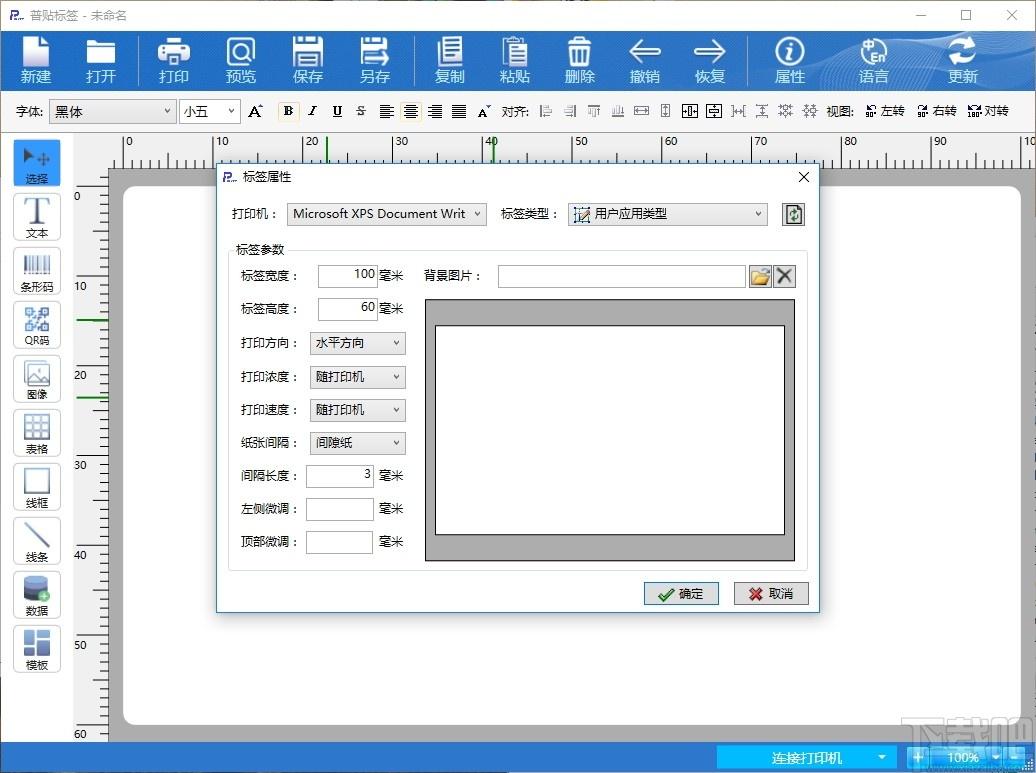Toggle italic formatting button
The width and height of the screenshot is (1036, 773).
[313, 112]
